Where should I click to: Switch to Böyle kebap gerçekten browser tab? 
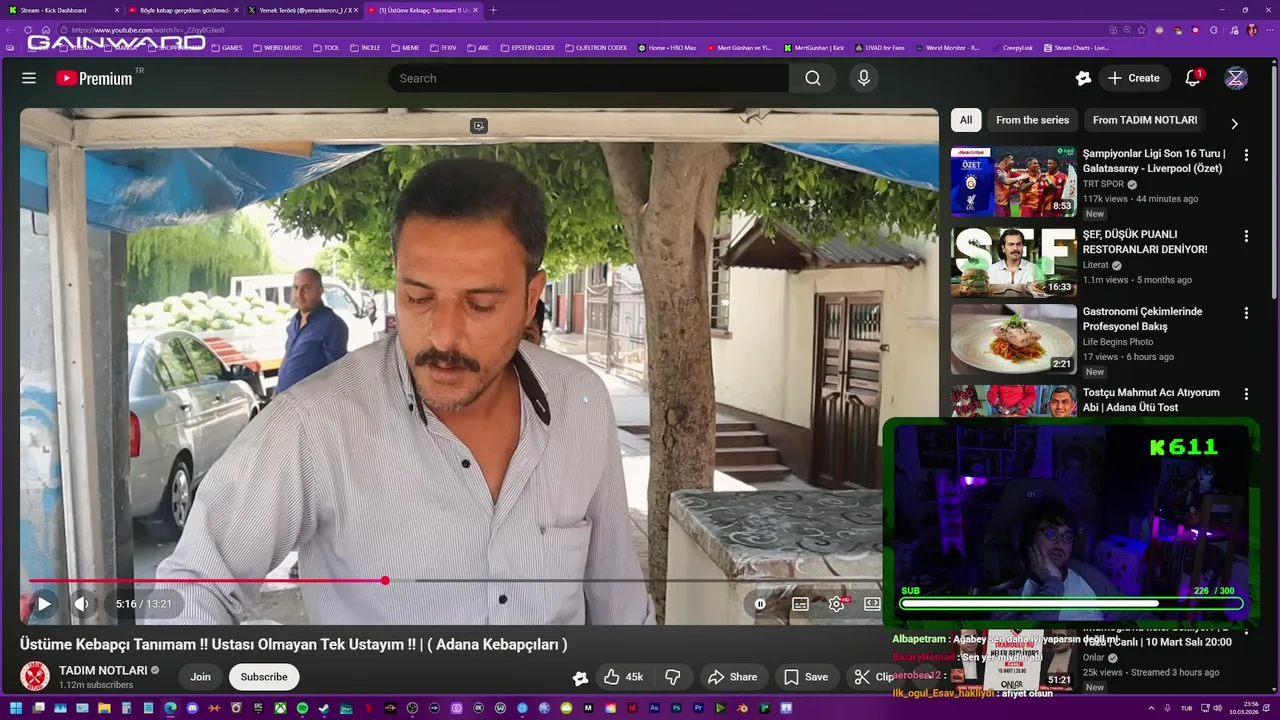coord(184,10)
